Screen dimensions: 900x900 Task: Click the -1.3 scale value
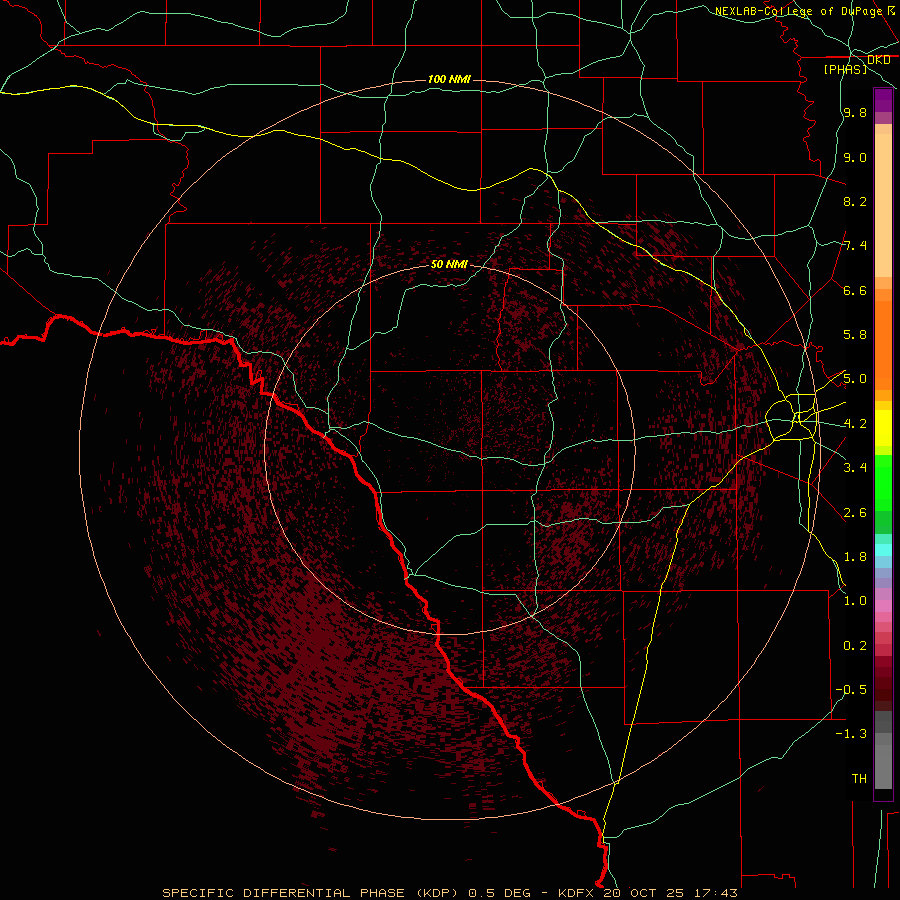[x=851, y=734]
